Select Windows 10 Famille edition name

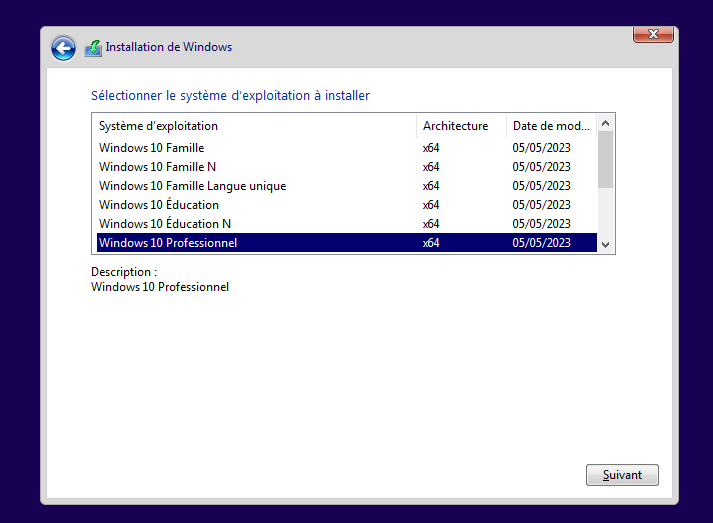(151, 148)
